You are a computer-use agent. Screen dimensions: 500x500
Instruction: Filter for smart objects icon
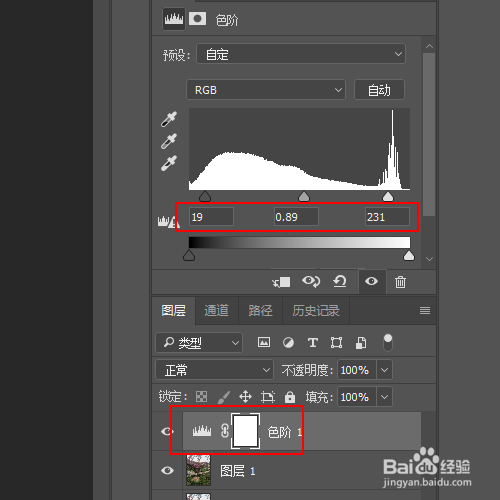pyautogui.click(x=361, y=343)
